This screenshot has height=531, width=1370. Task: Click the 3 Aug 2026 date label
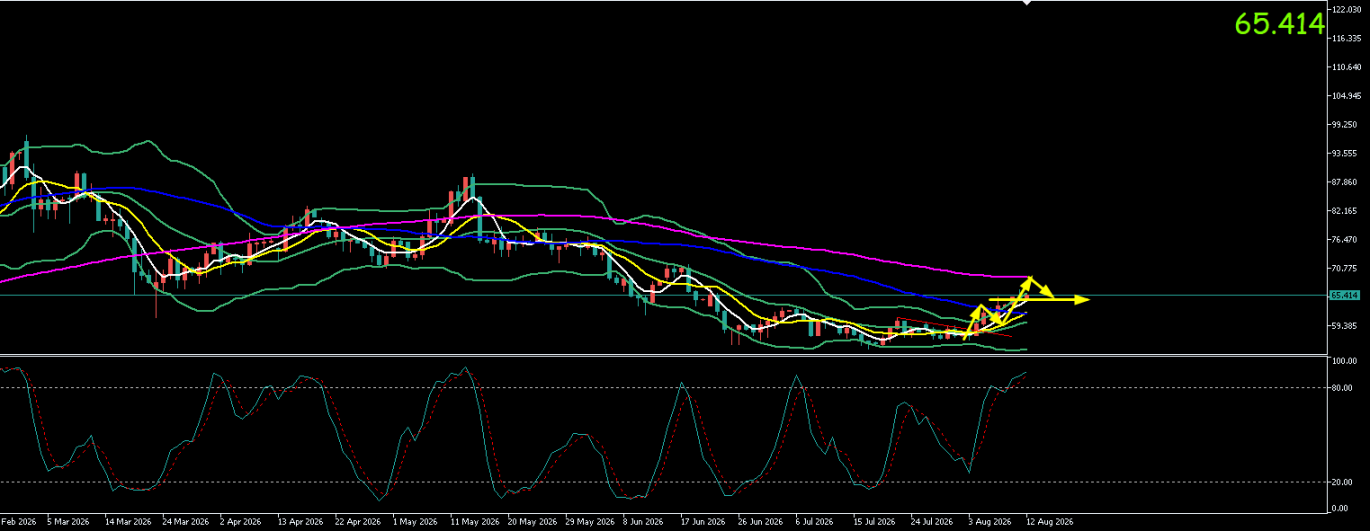990,522
